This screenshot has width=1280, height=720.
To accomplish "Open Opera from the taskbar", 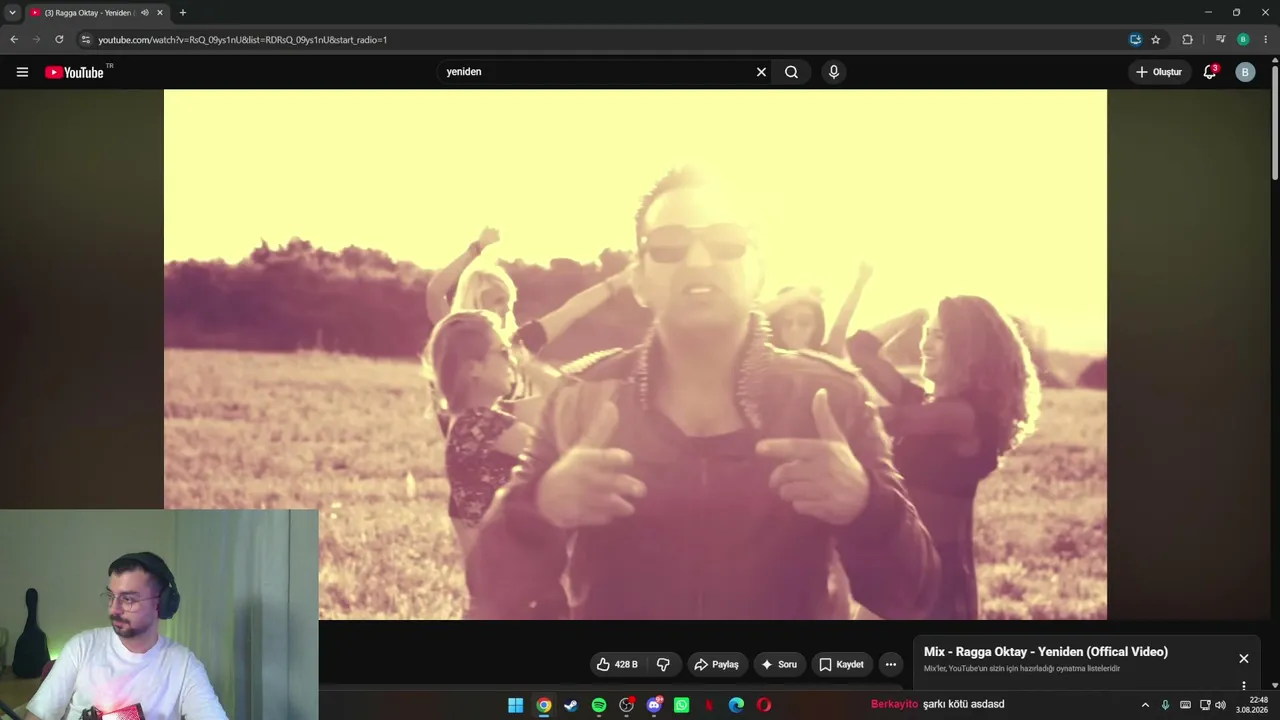I will pyautogui.click(x=764, y=705).
